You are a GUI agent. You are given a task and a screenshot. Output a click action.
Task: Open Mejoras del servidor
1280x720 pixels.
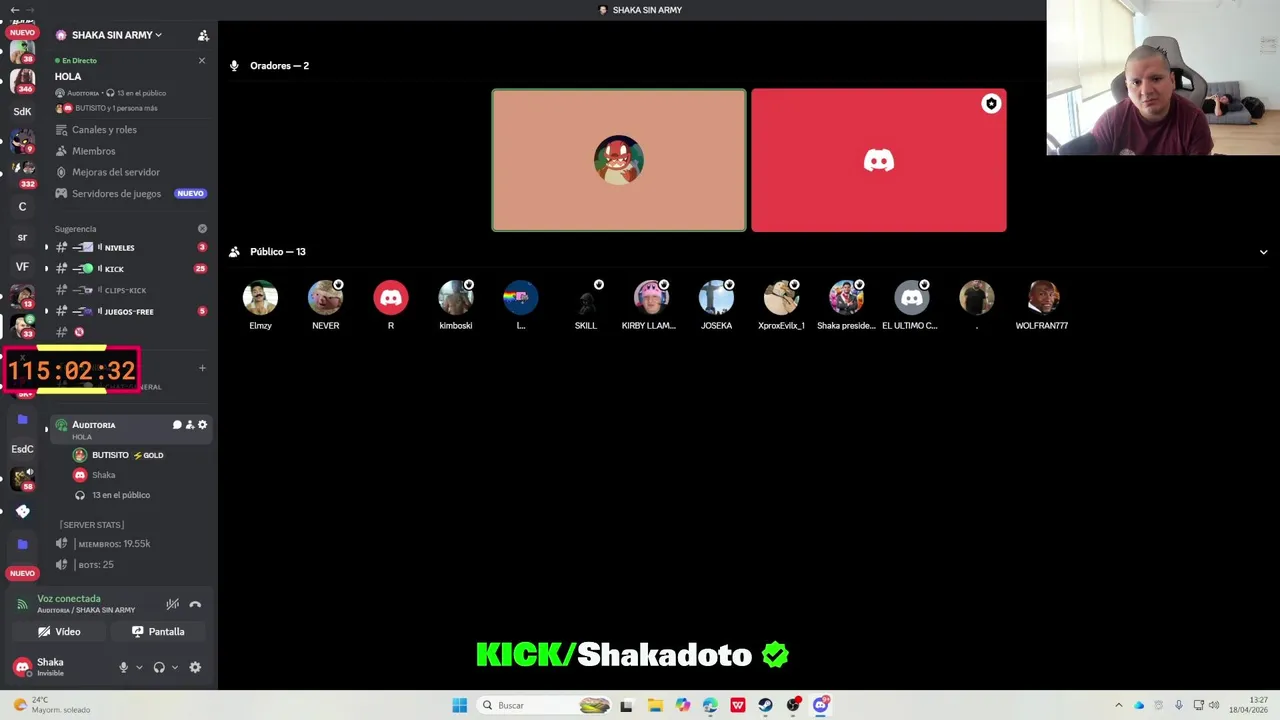point(115,172)
